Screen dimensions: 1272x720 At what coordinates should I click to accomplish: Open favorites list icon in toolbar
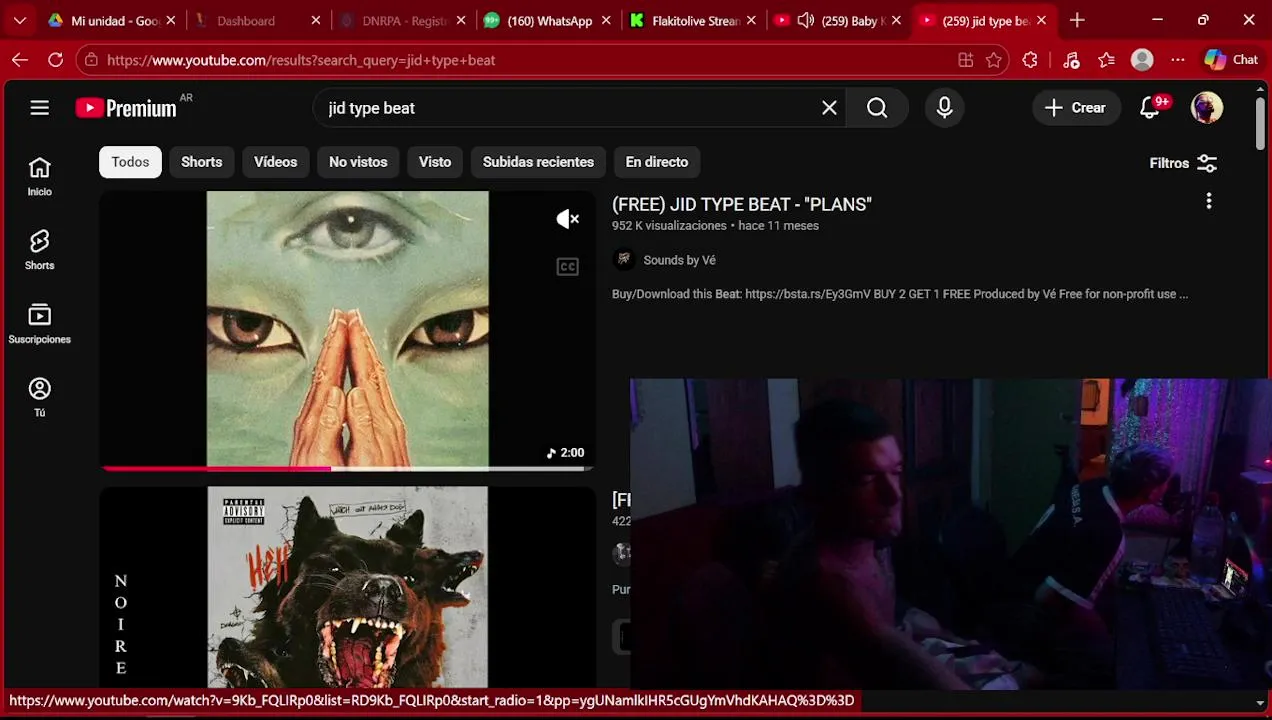point(1106,60)
